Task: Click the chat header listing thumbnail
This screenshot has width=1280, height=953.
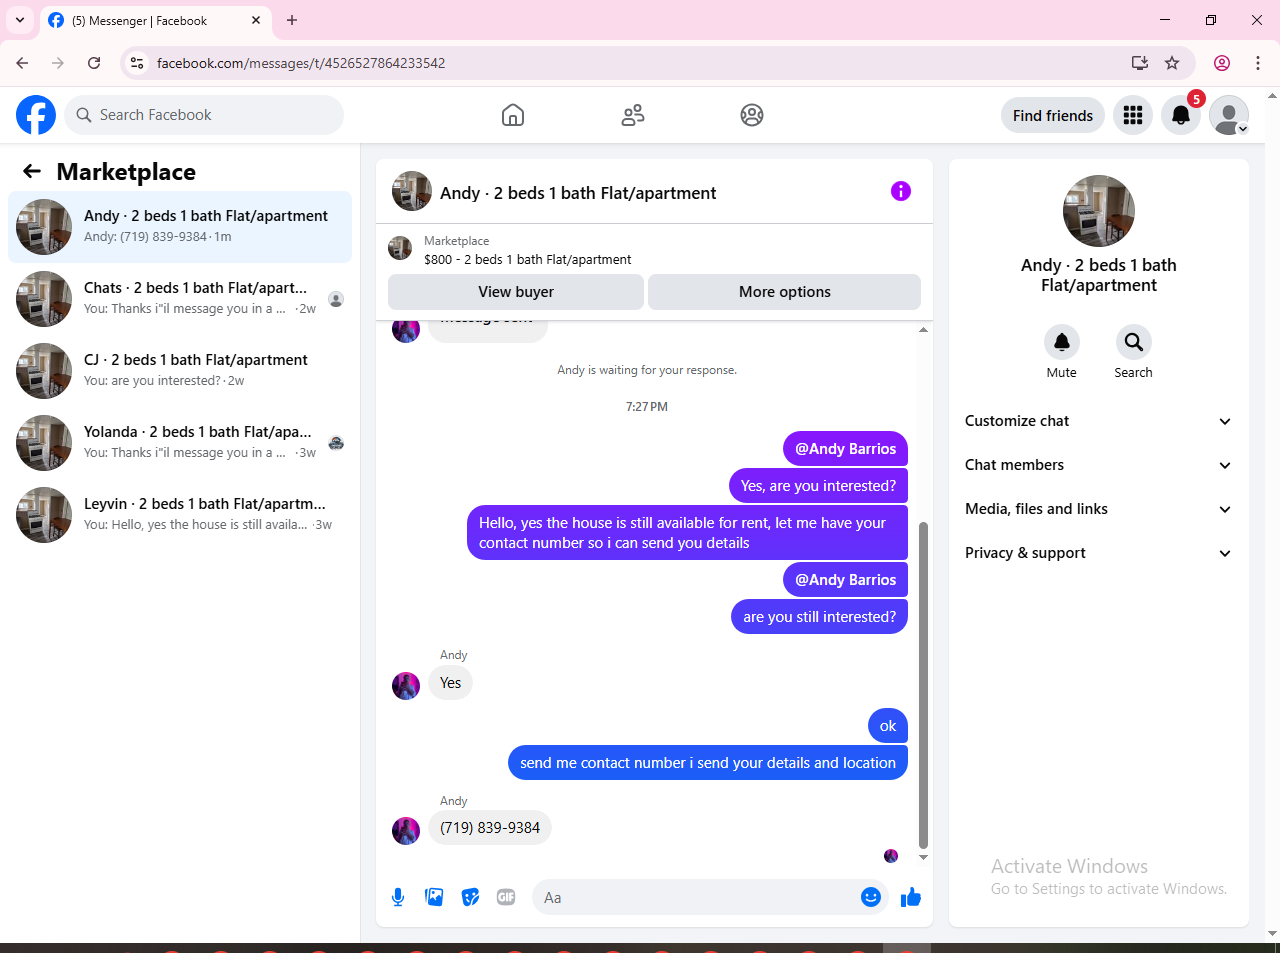Action: coord(412,191)
